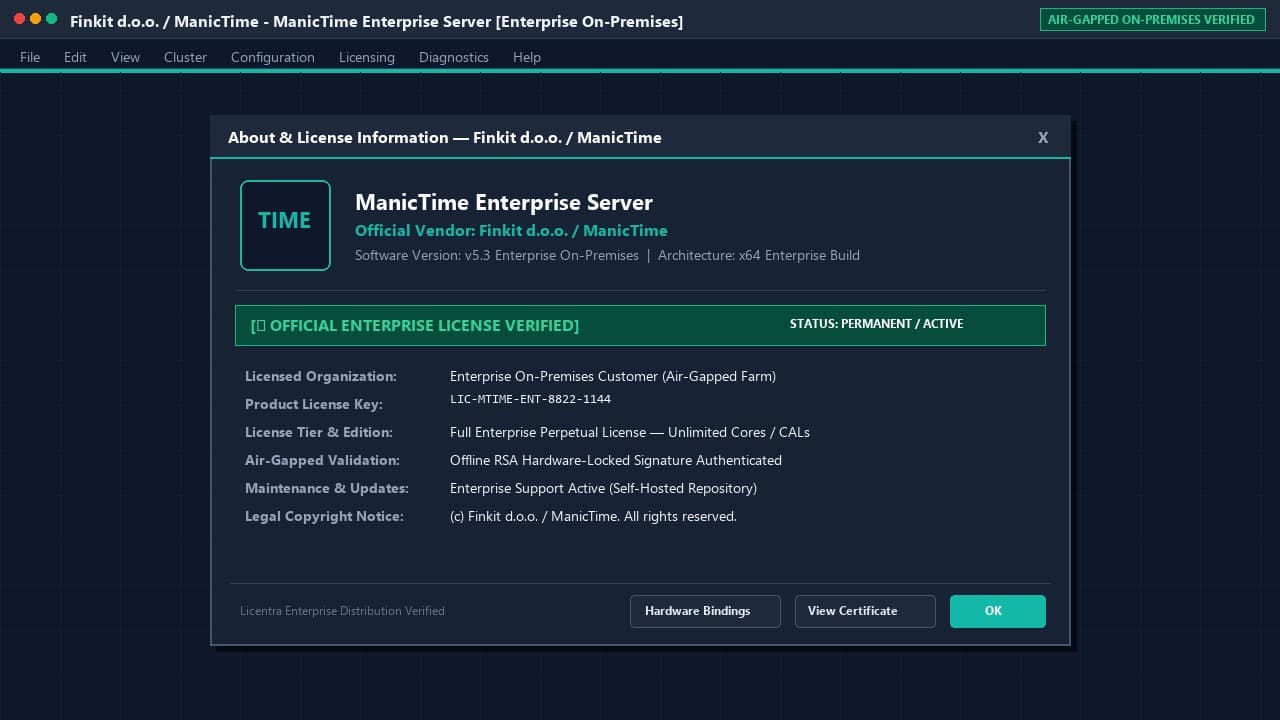This screenshot has width=1280, height=720.
Task: Click the Air-Gapped On-Premises Verified badge
Action: [1151, 19]
